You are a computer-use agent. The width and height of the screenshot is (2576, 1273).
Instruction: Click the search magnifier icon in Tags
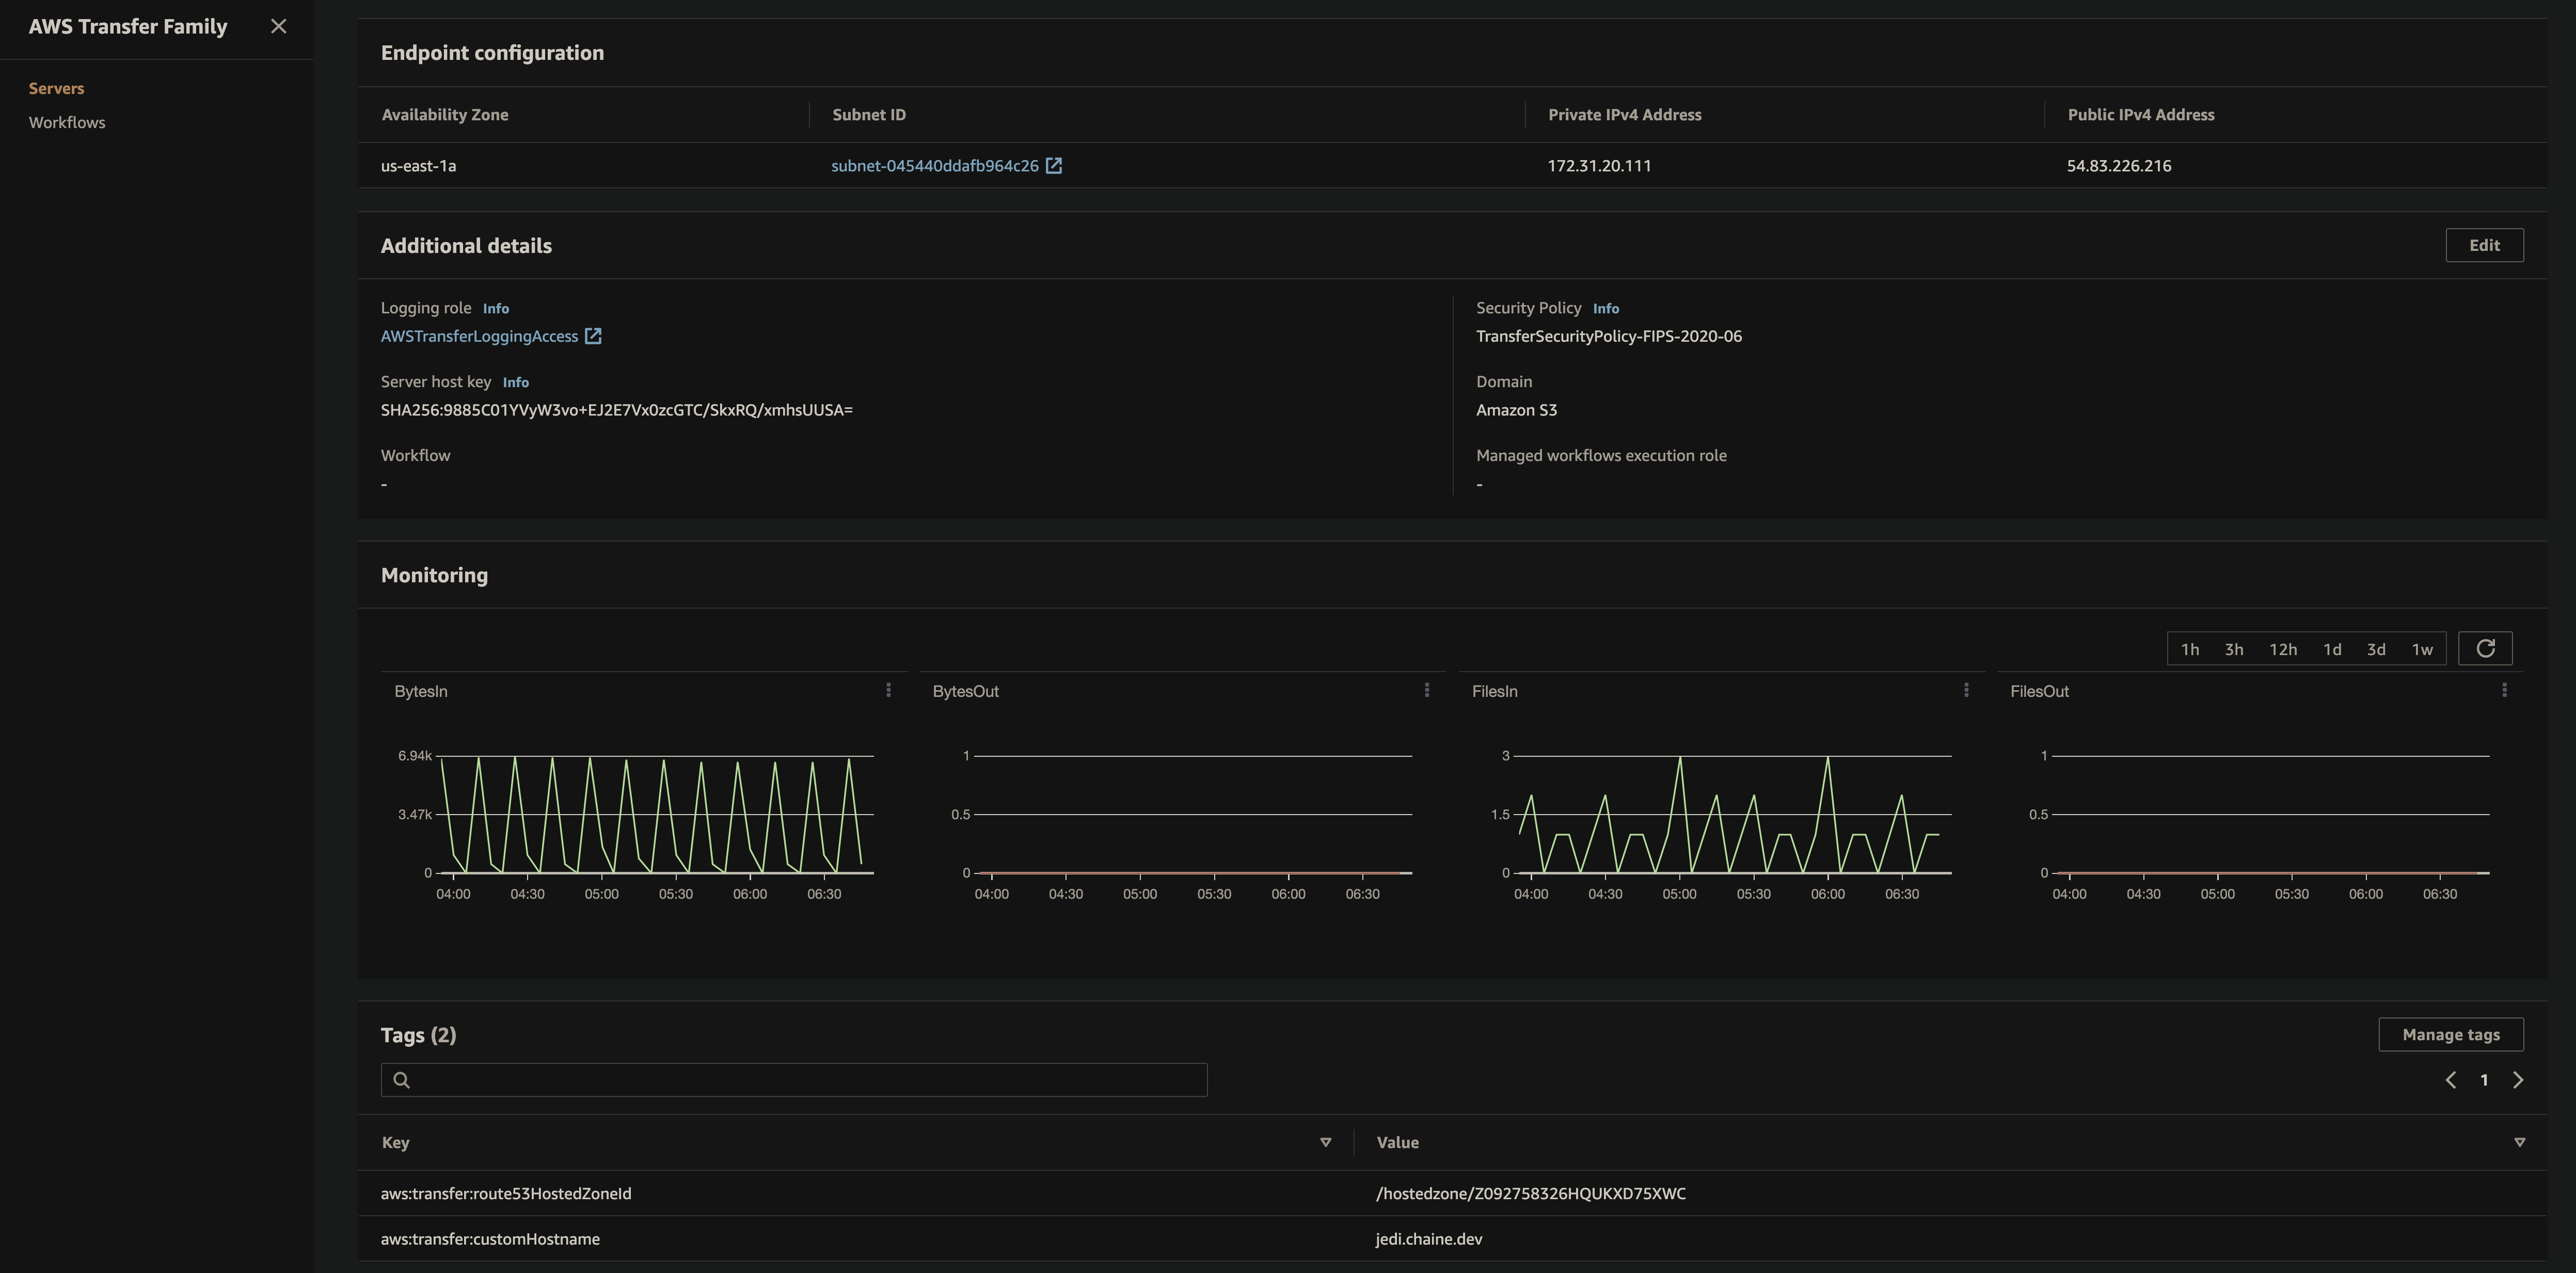coord(402,1080)
